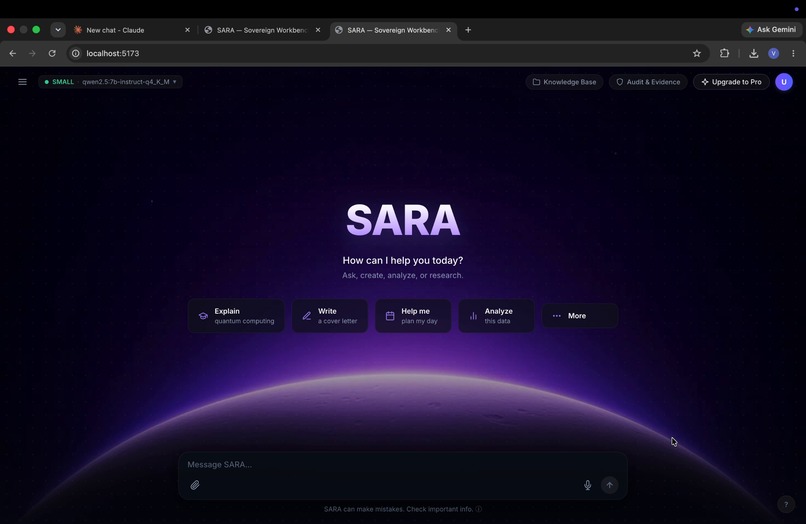Click Ask Gemini button
Viewport: 806px width, 524px height.
coord(772,30)
